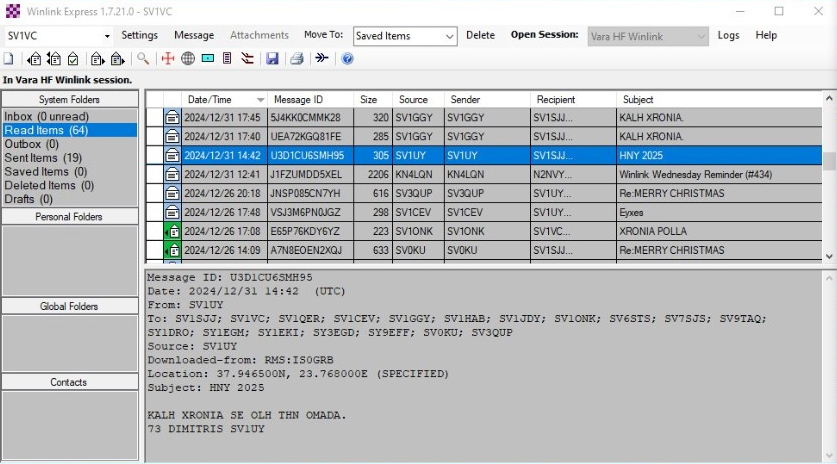Click the Date/Time sort arrow
This screenshot has width=837, height=464.
coord(260,100)
